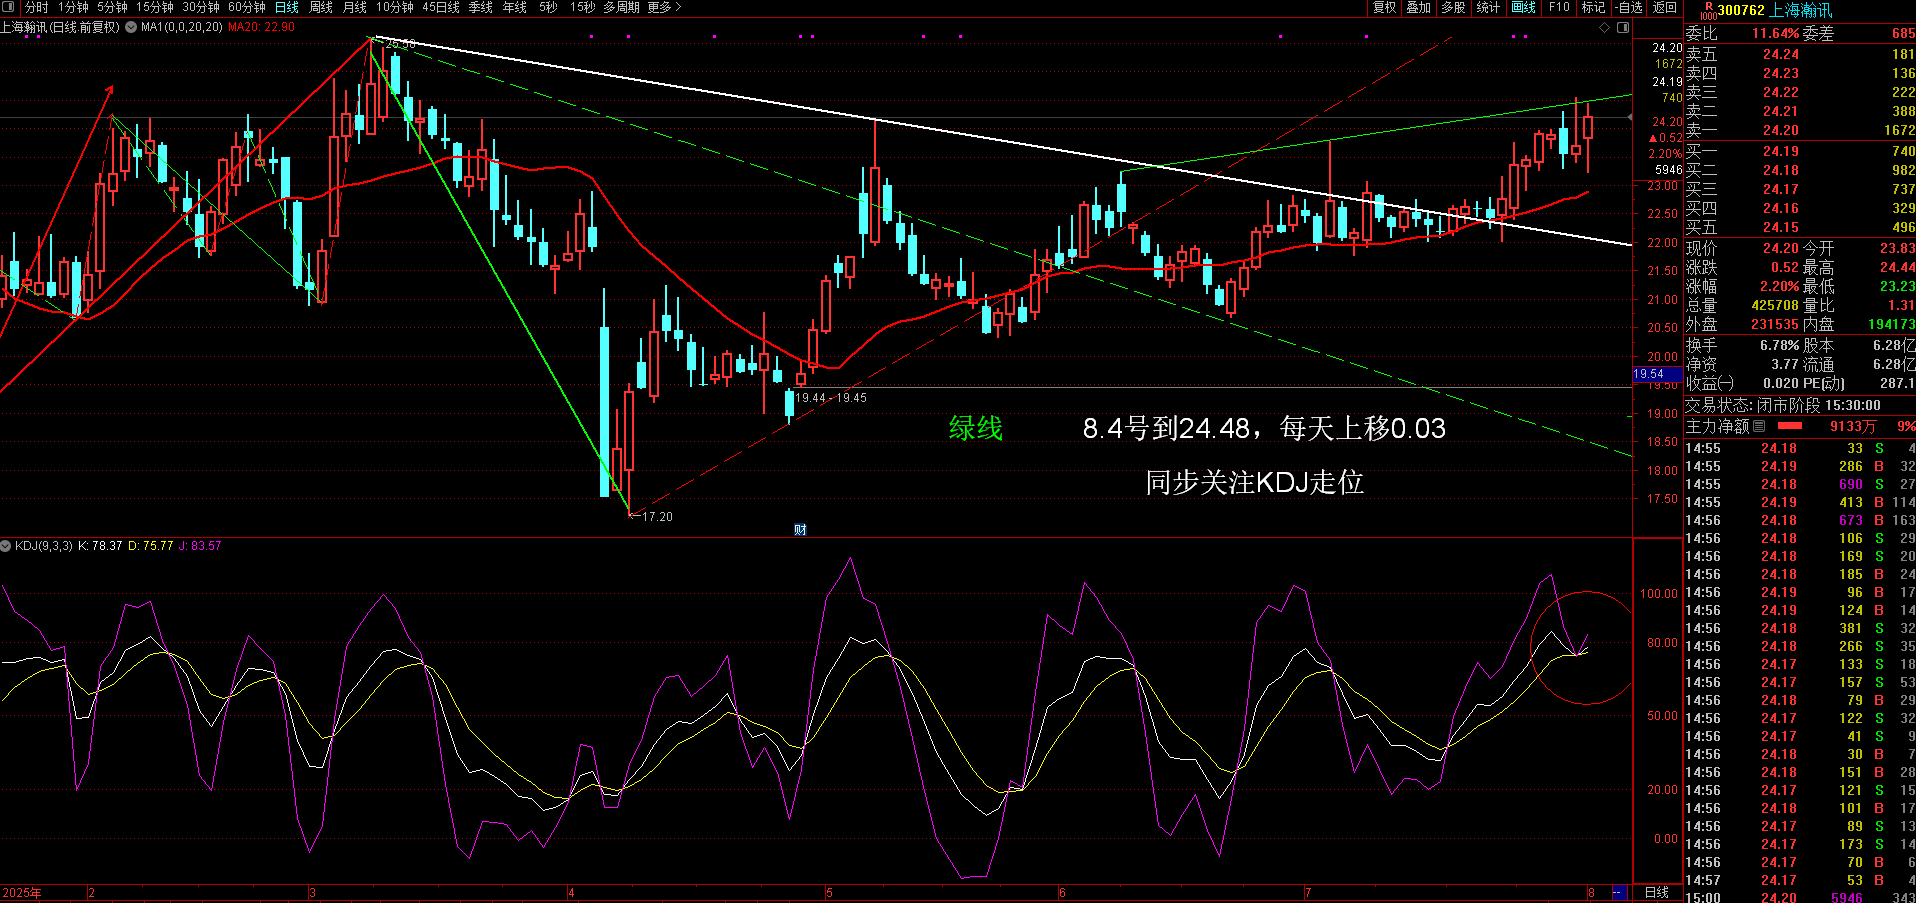
Task: Click the 2025年 label on time axis
Action: pos(22,892)
